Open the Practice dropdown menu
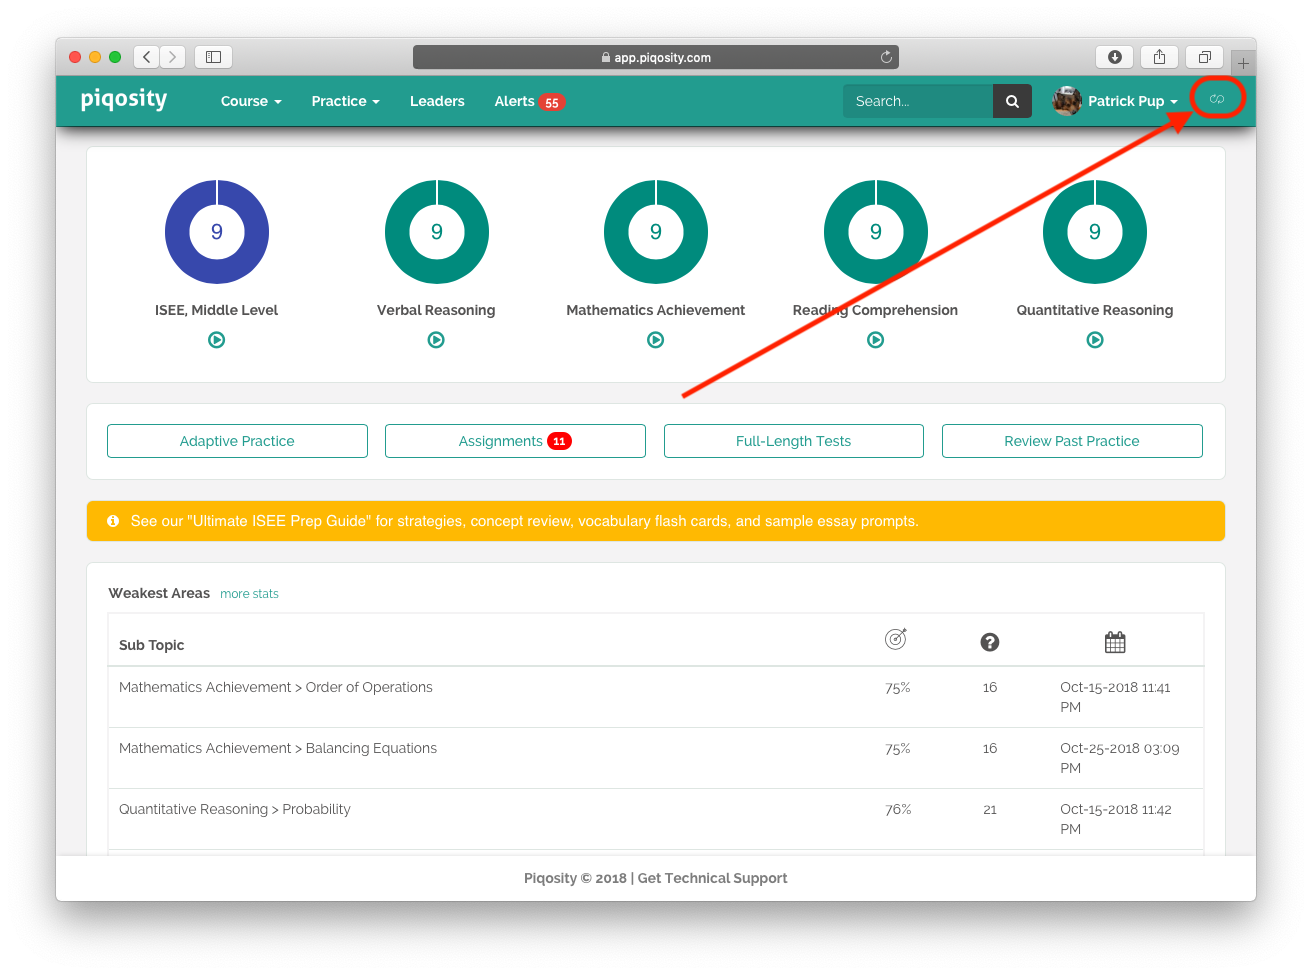The image size is (1312, 975). click(345, 101)
